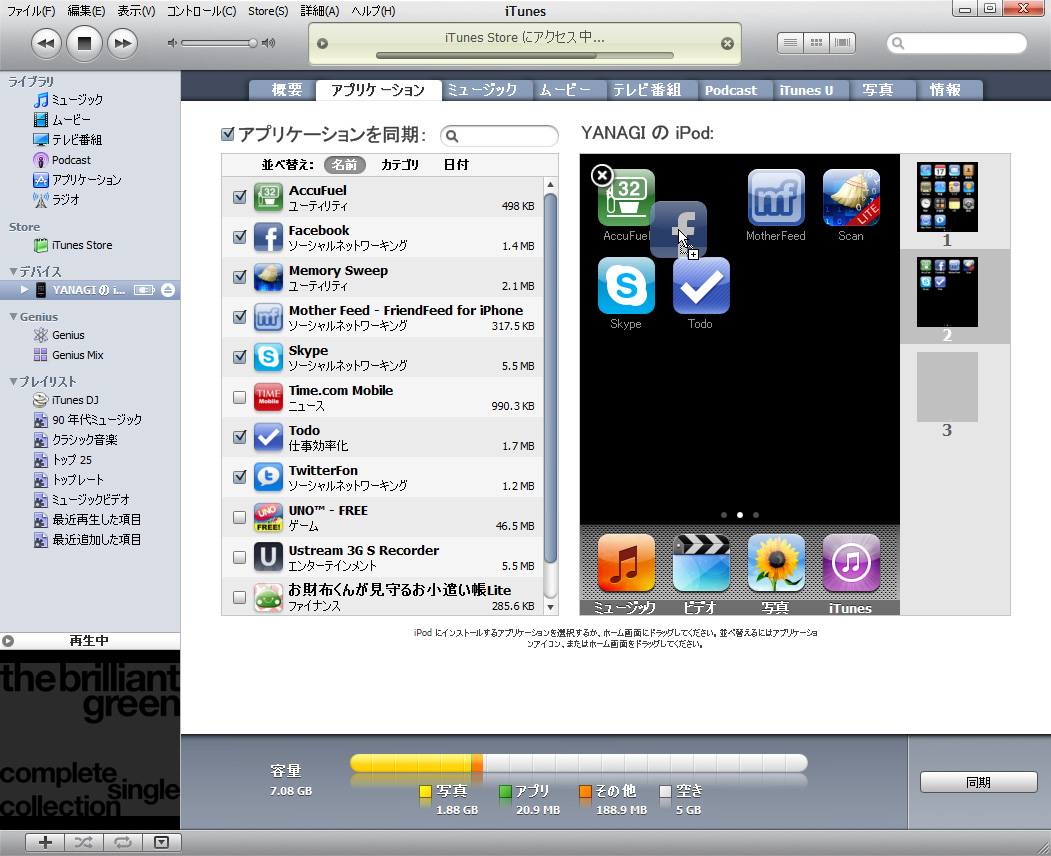Image resolution: width=1051 pixels, height=856 pixels.
Task: Uncheck Facebook app checkbox
Action: [x=239, y=237]
